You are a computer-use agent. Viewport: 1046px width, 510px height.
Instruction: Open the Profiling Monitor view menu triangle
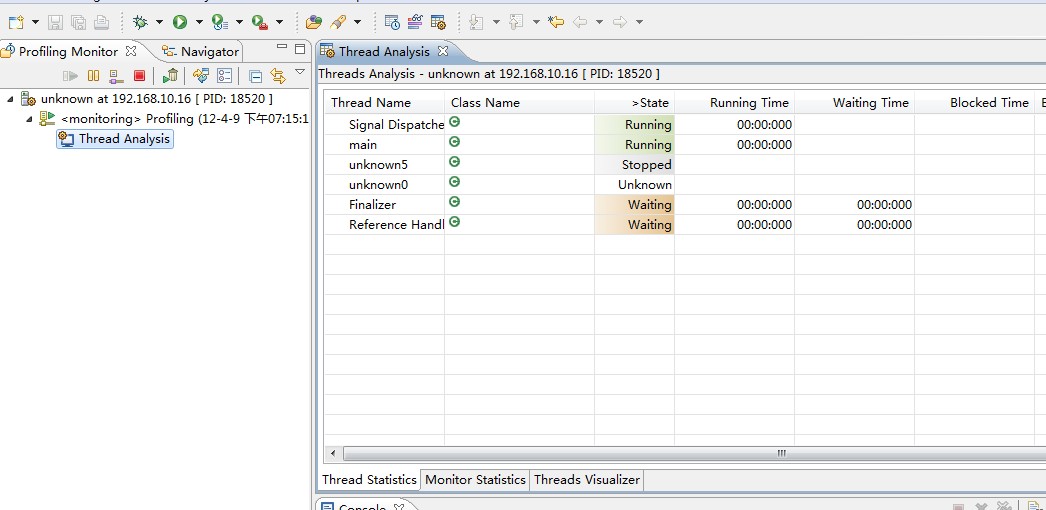pos(300,72)
